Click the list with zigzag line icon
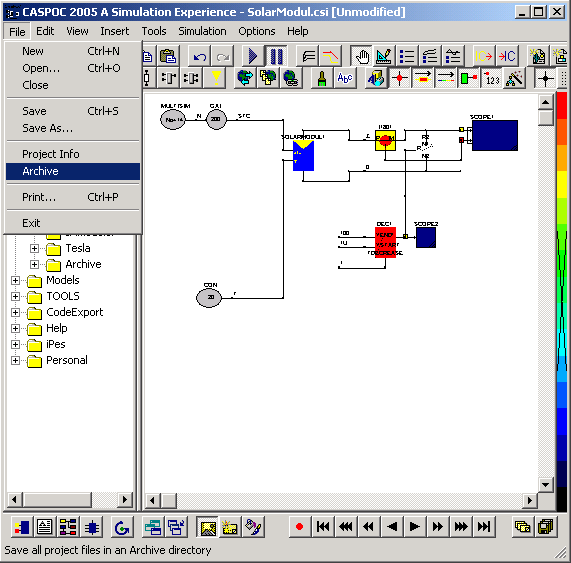571x563 pixels. [453, 56]
